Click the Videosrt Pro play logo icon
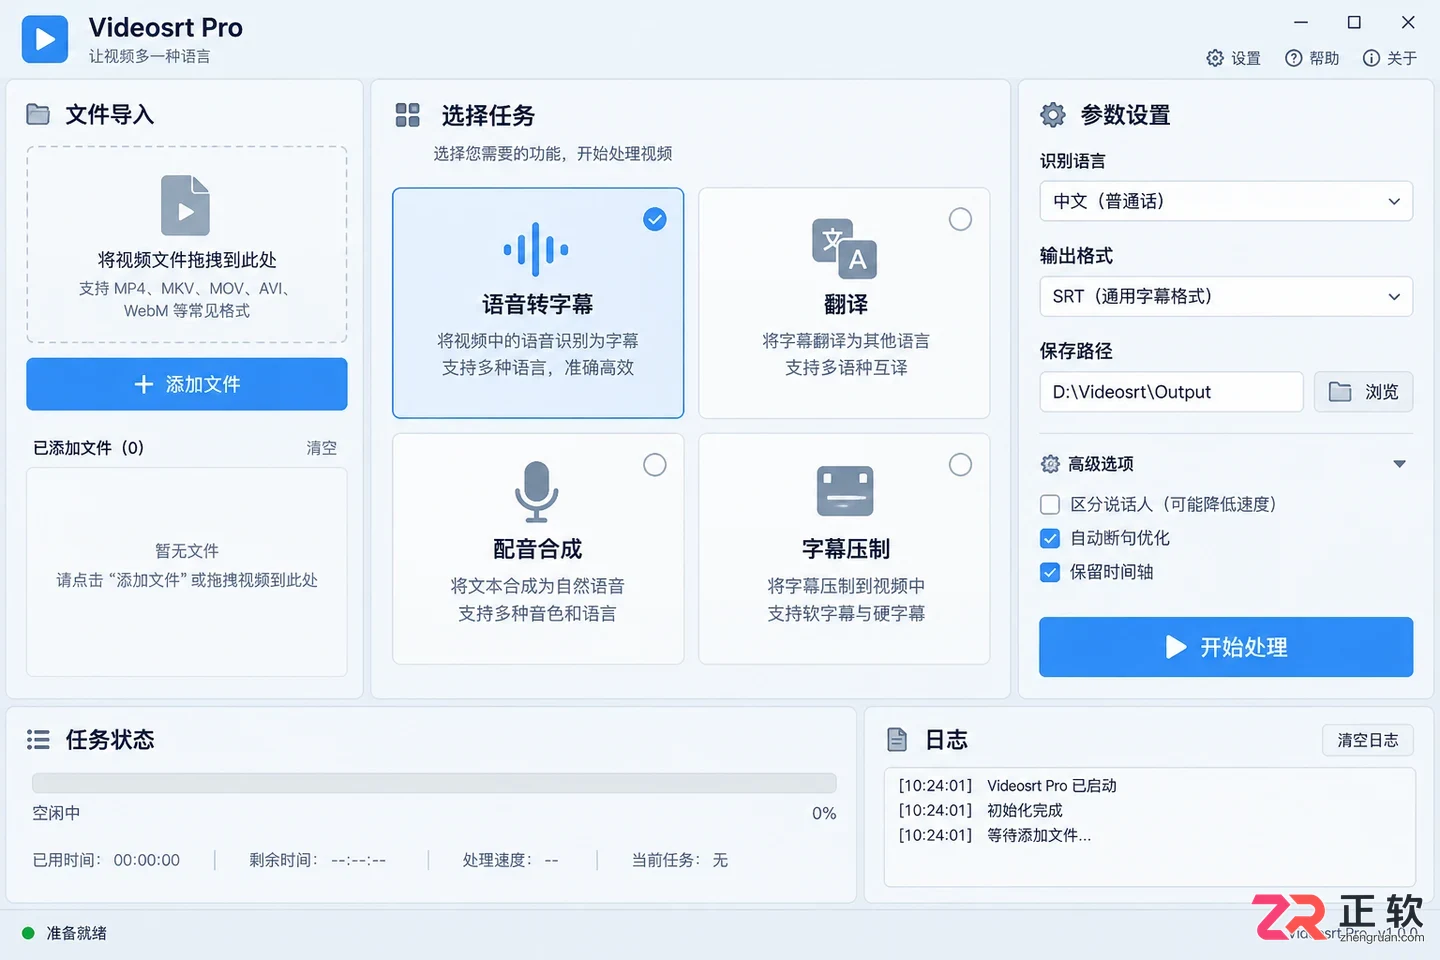1440x960 pixels. (45, 39)
